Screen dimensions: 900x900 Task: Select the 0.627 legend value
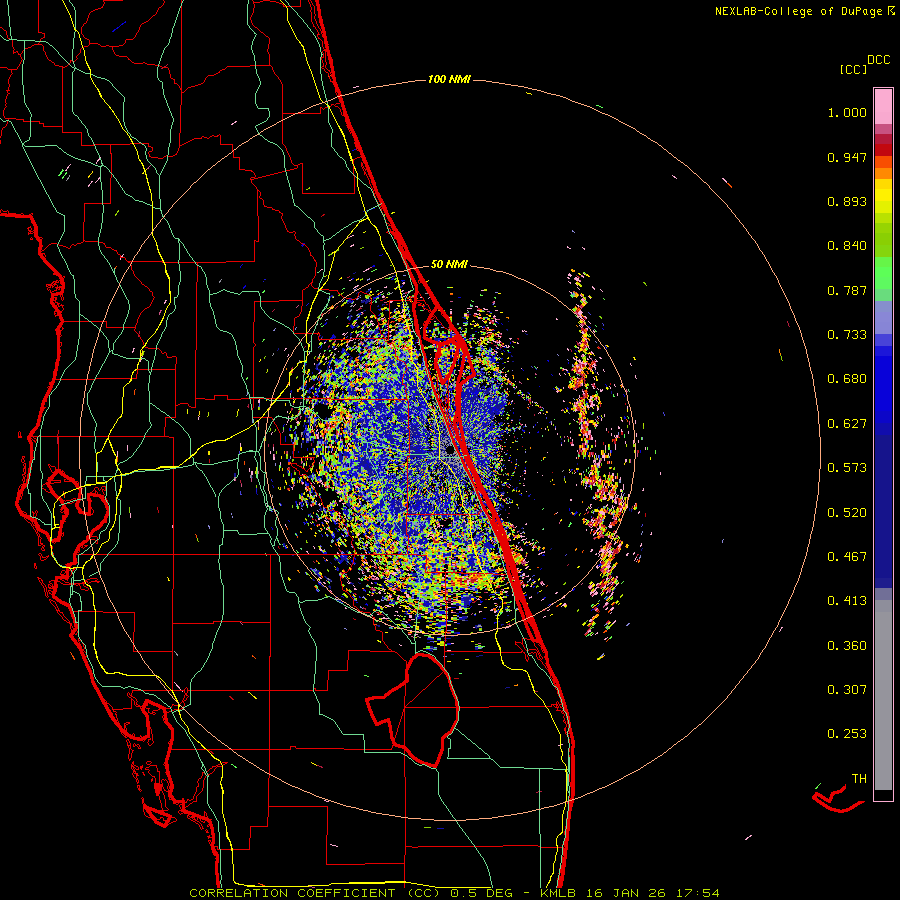click(x=847, y=424)
